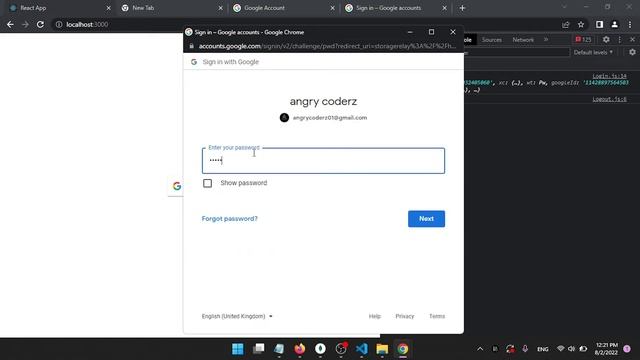Open the browser side panel icon
The image size is (640, 360).
tap(599, 24)
